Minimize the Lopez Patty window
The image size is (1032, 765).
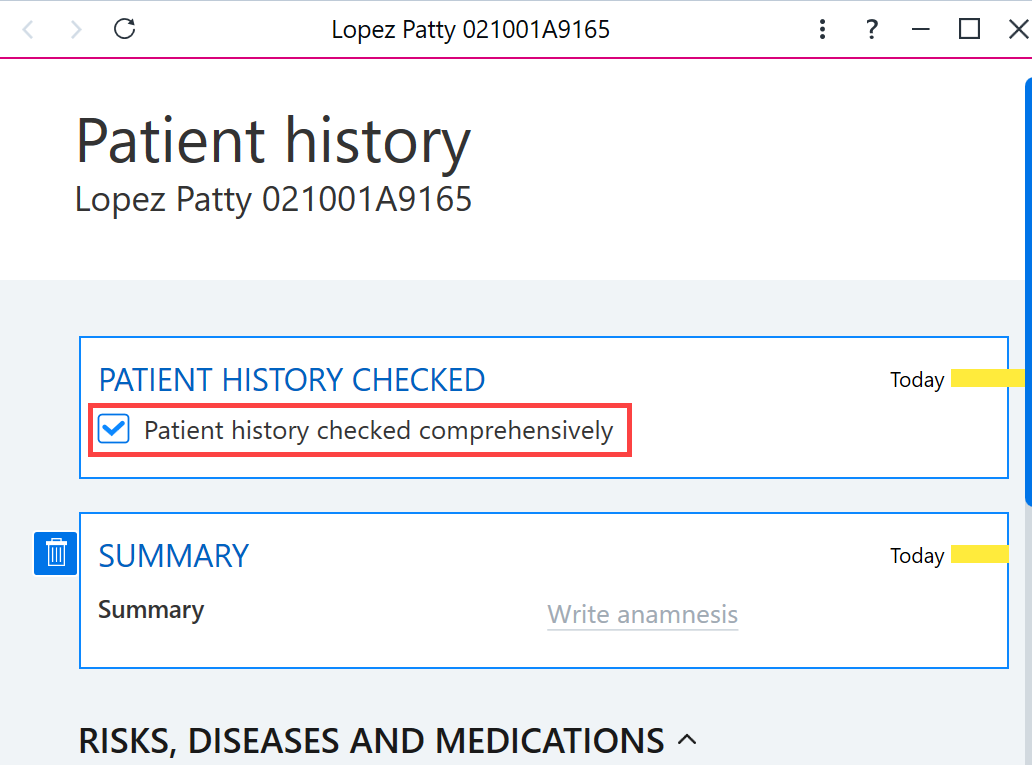pos(920,29)
